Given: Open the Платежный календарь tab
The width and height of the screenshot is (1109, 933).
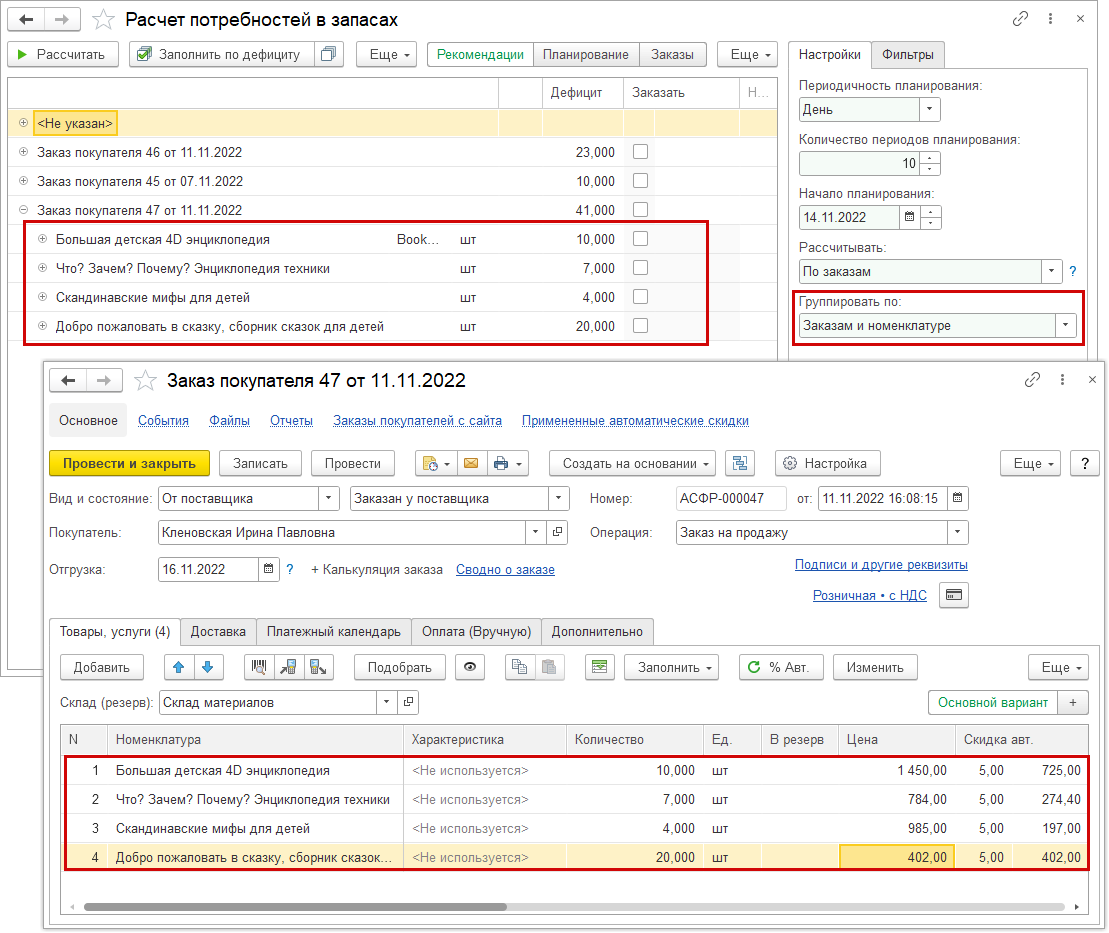Looking at the screenshot, I should point(334,631).
